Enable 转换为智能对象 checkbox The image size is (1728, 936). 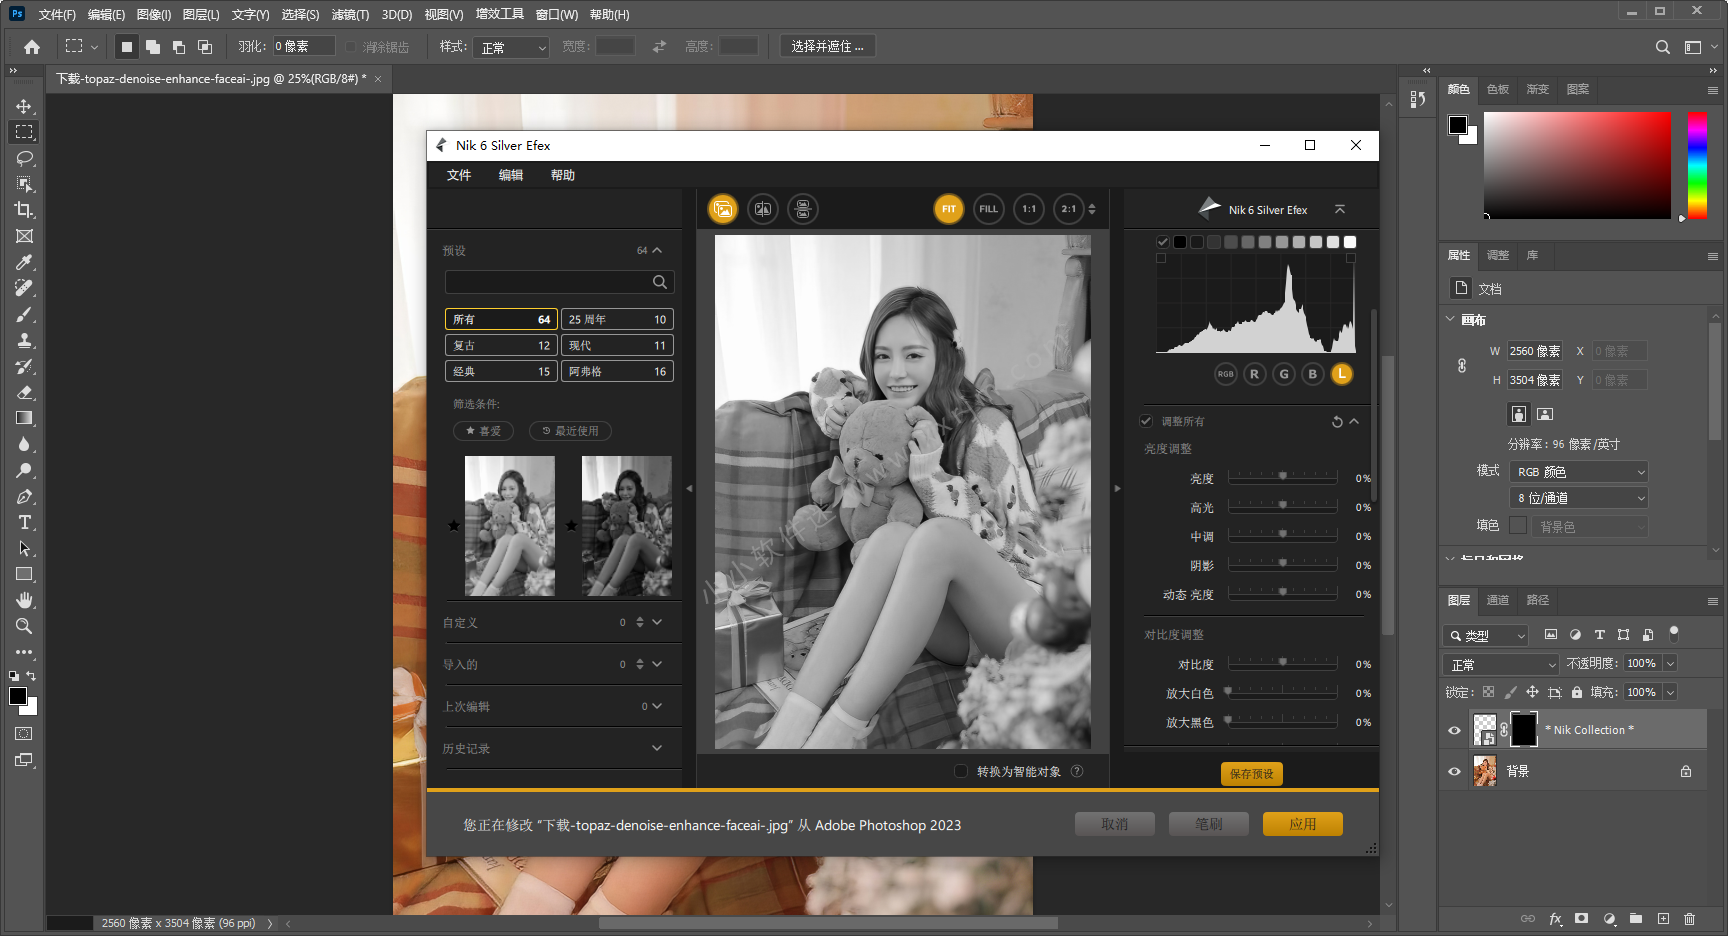(961, 771)
